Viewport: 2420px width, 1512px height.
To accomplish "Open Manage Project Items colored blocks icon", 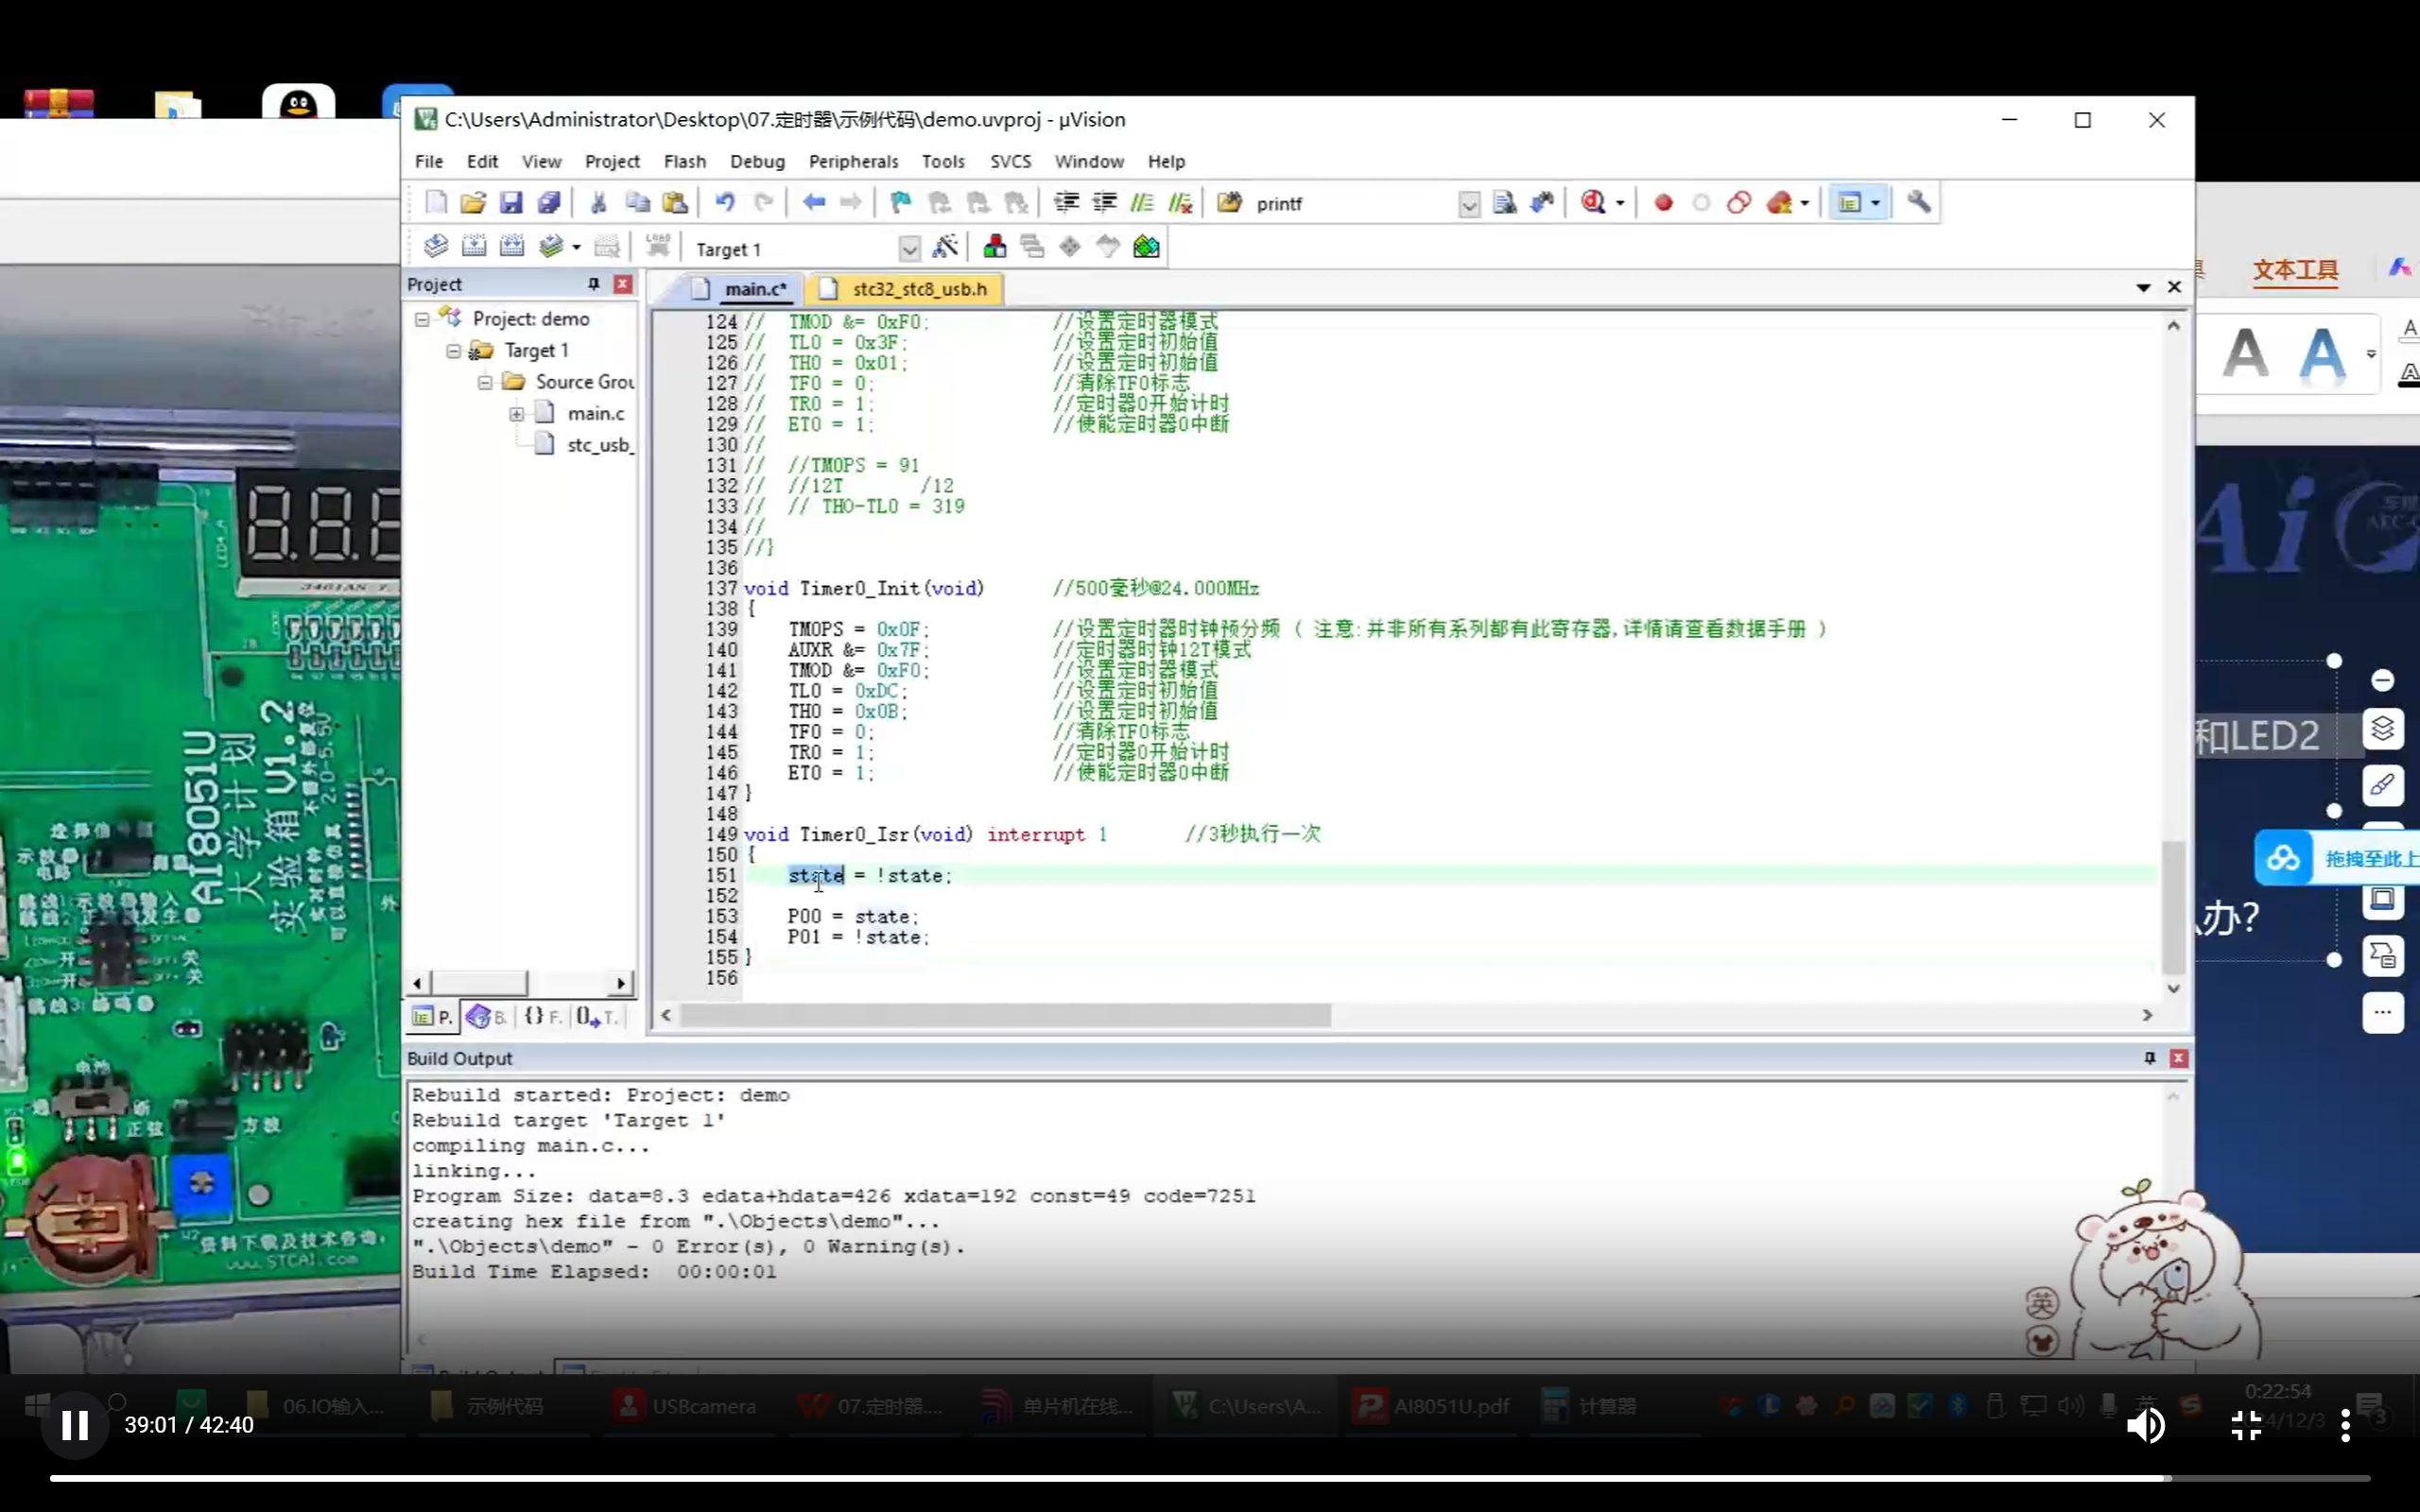I will (994, 246).
